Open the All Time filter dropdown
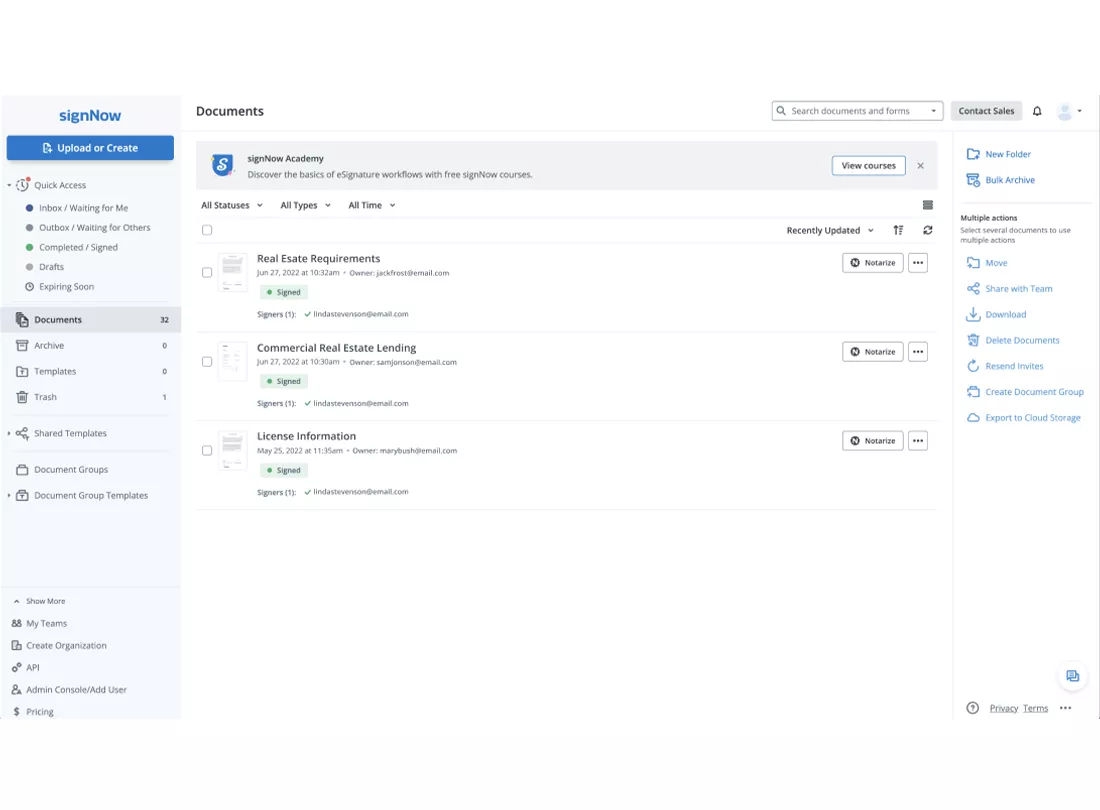The height and width of the screenshot is (810, 1100). (372, 205)
